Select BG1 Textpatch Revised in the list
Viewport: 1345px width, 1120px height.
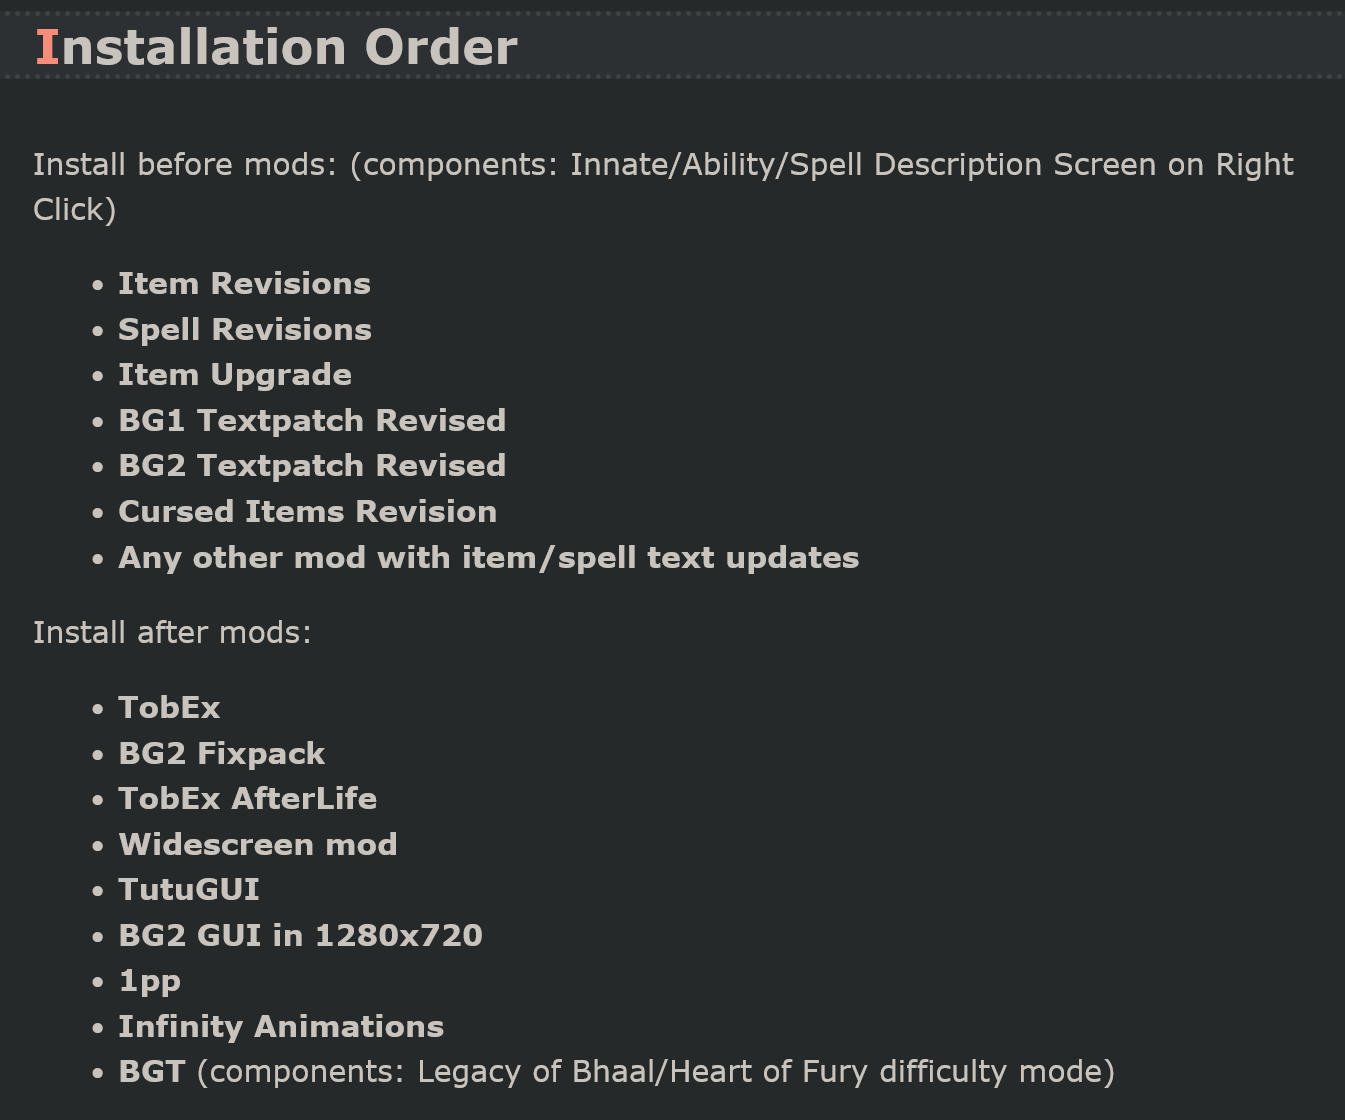point(312,421)
